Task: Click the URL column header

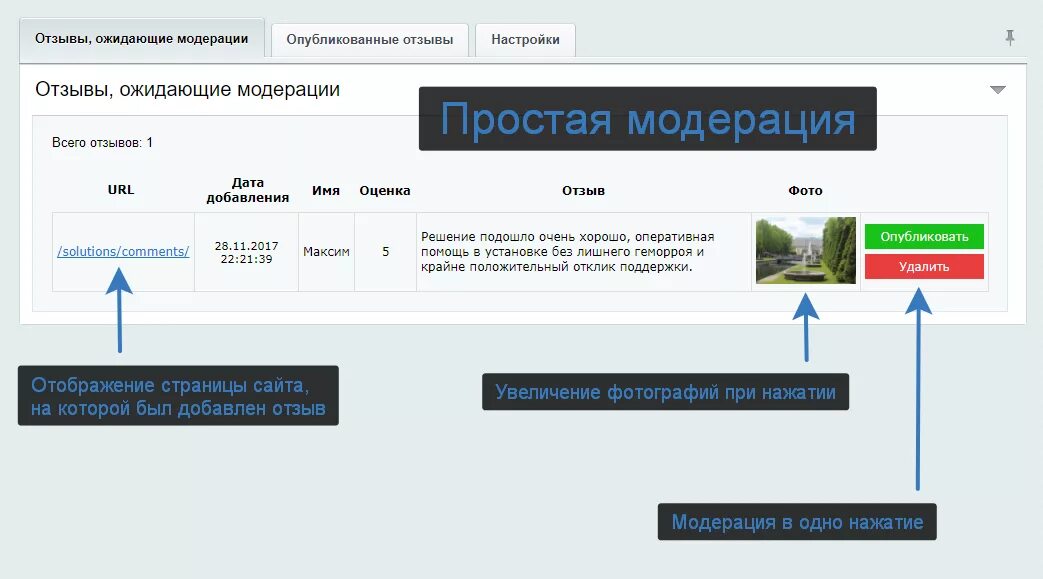Action: (x=121, y=189)
